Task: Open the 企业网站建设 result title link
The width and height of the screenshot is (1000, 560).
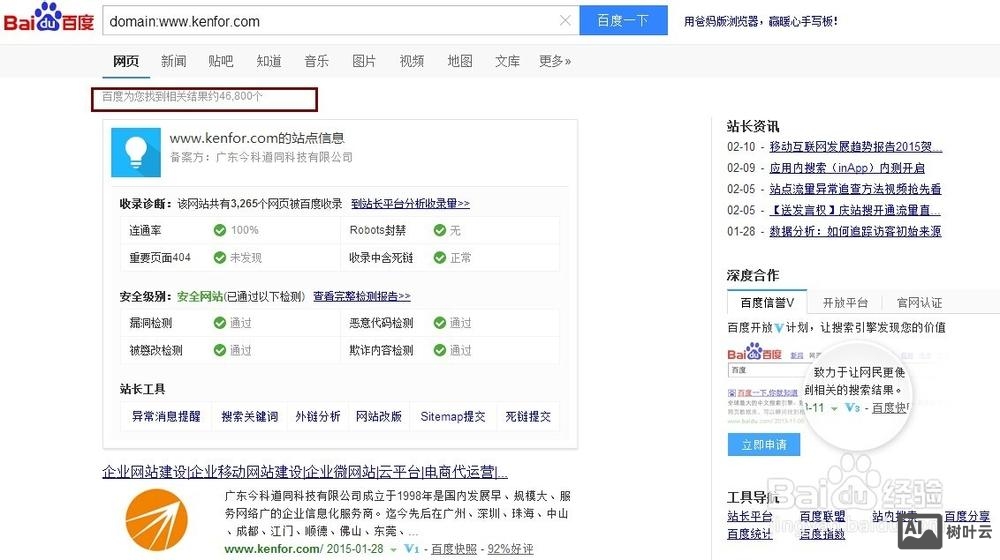Action: (x=305, y=472)
